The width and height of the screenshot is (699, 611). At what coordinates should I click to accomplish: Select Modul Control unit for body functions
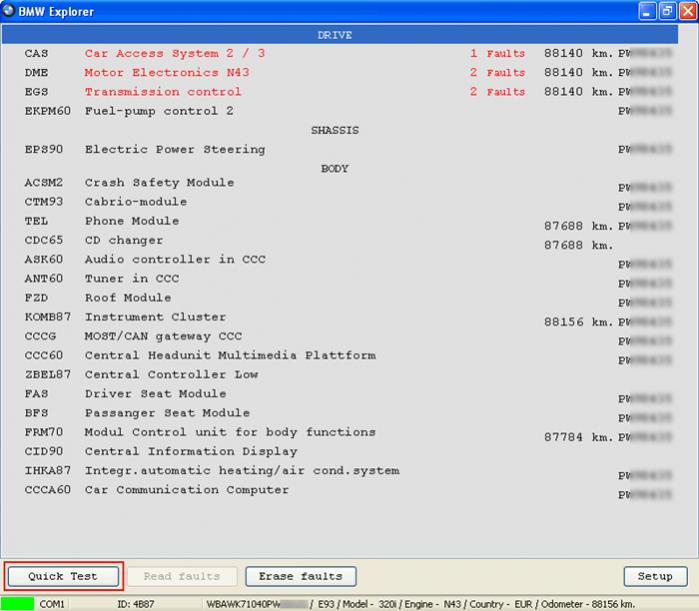coord(340,432)
